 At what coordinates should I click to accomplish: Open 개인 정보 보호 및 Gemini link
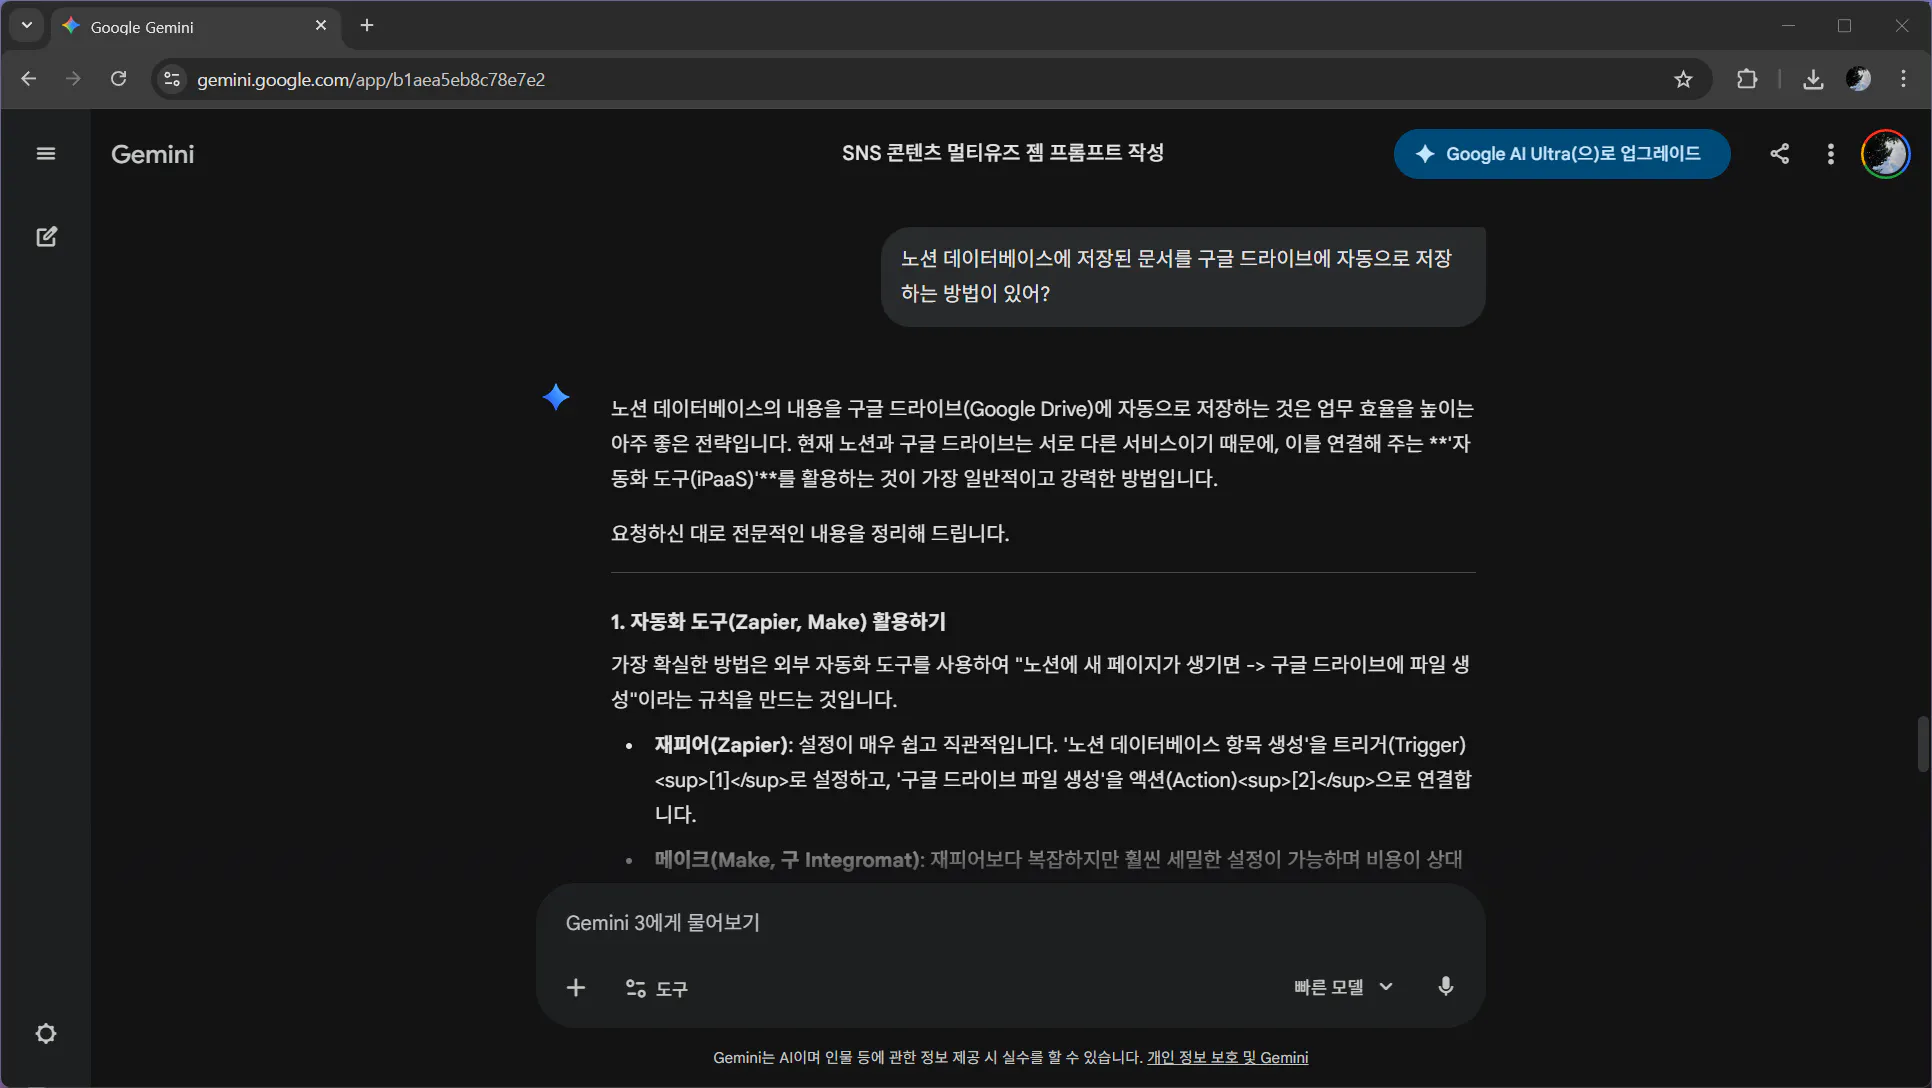(1227, 1057)
